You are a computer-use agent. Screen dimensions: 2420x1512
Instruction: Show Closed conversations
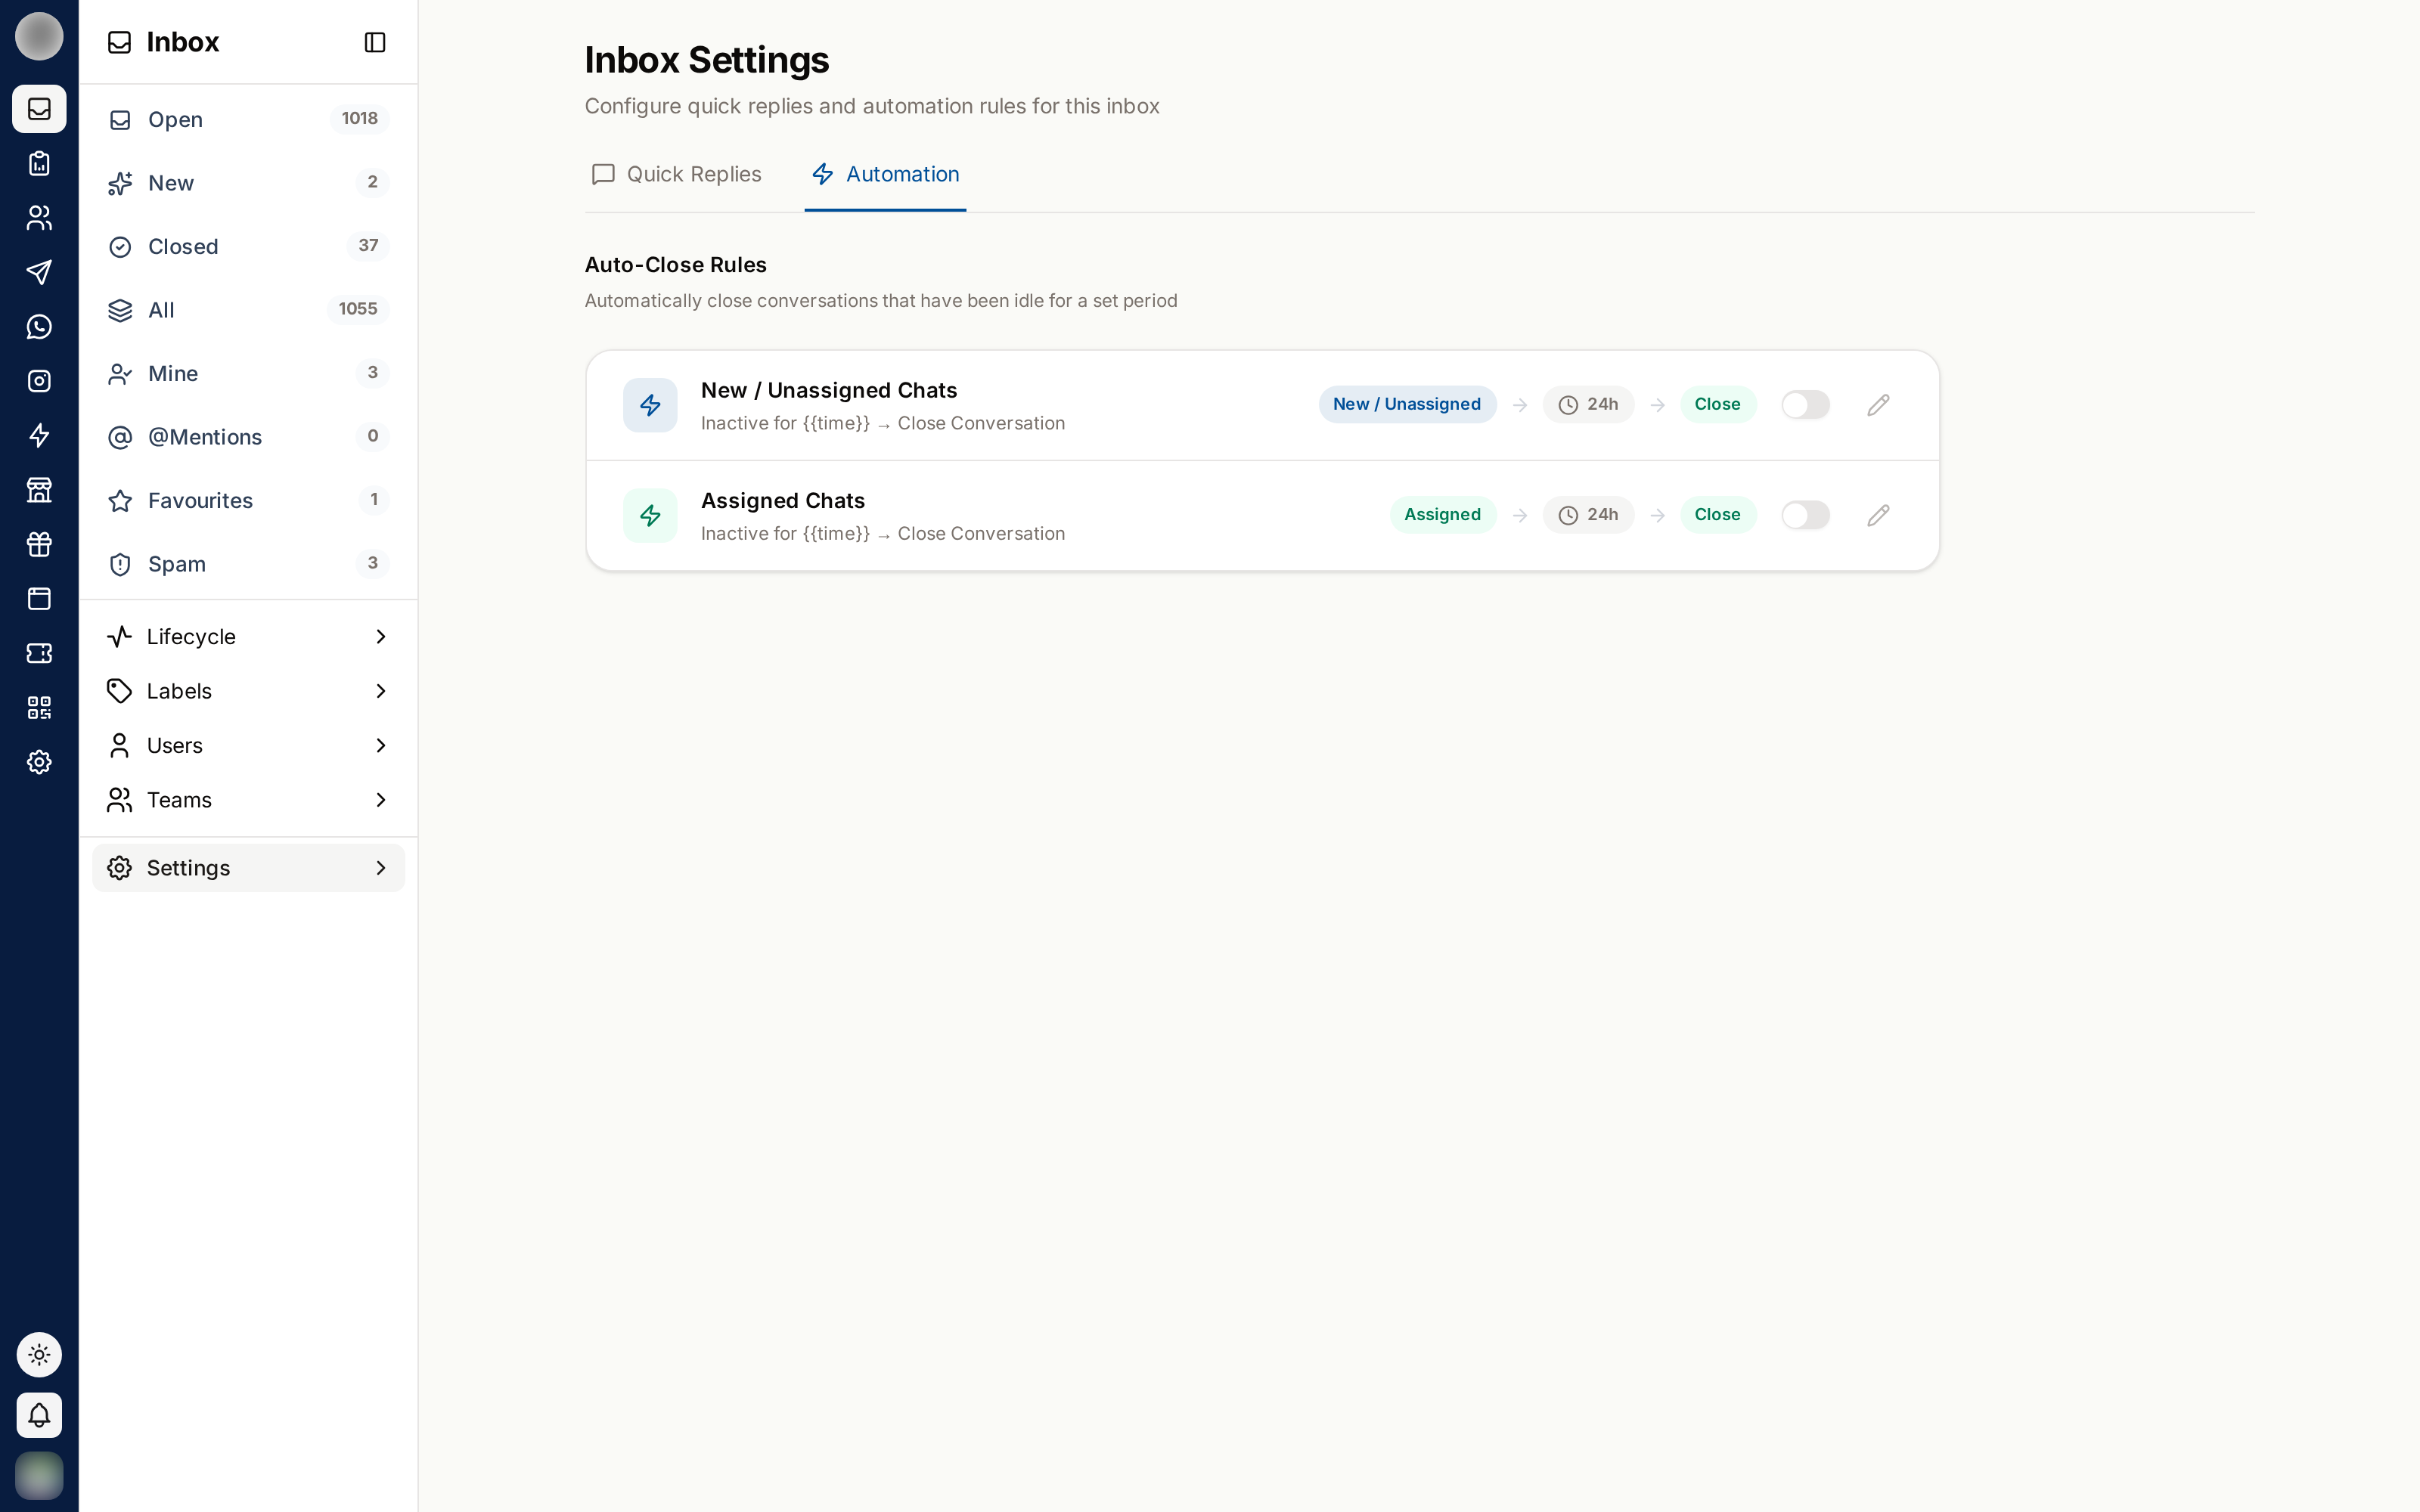tap(248, 246)
